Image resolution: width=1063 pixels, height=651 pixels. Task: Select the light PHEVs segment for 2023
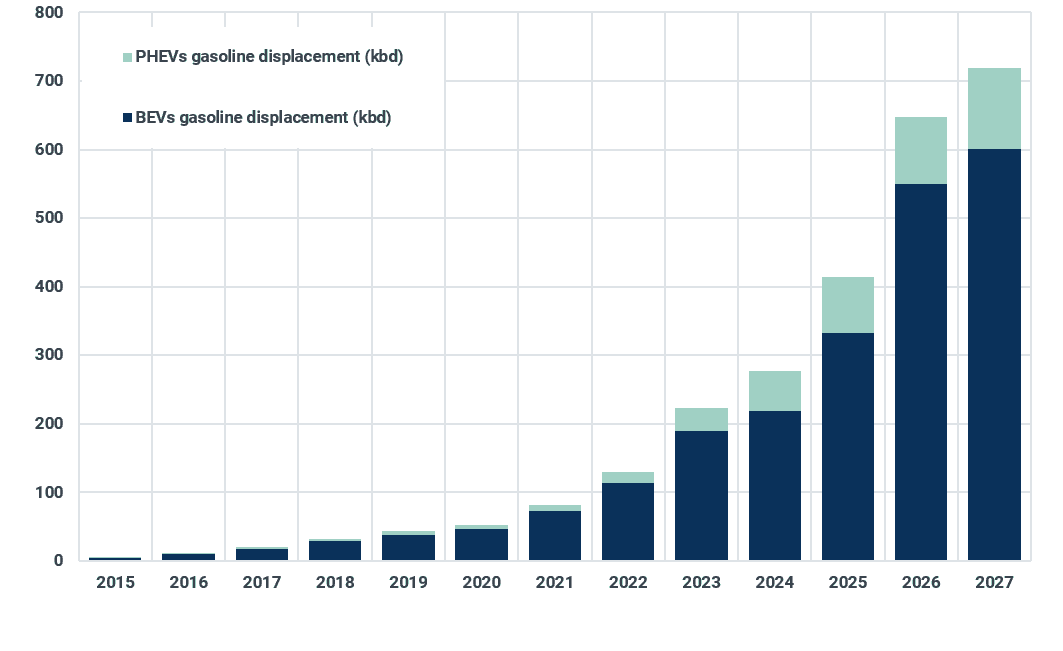click(701, 420)
